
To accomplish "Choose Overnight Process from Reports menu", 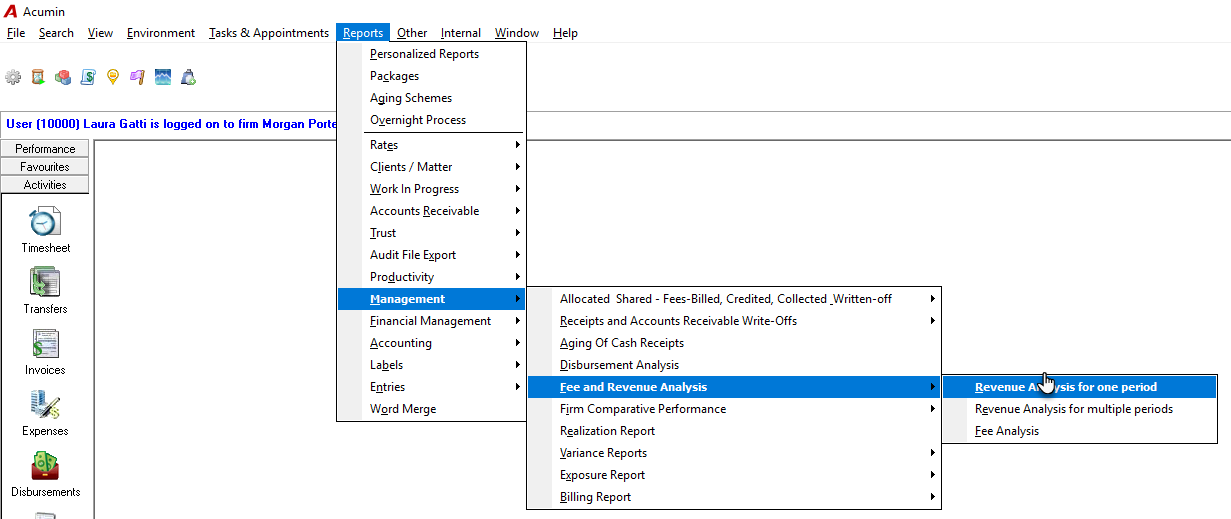I will coord(431,120).
